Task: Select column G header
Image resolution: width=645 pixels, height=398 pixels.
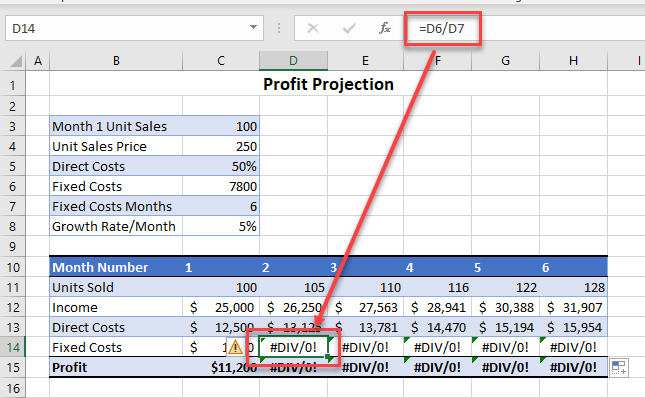Action: coord(506,61)
